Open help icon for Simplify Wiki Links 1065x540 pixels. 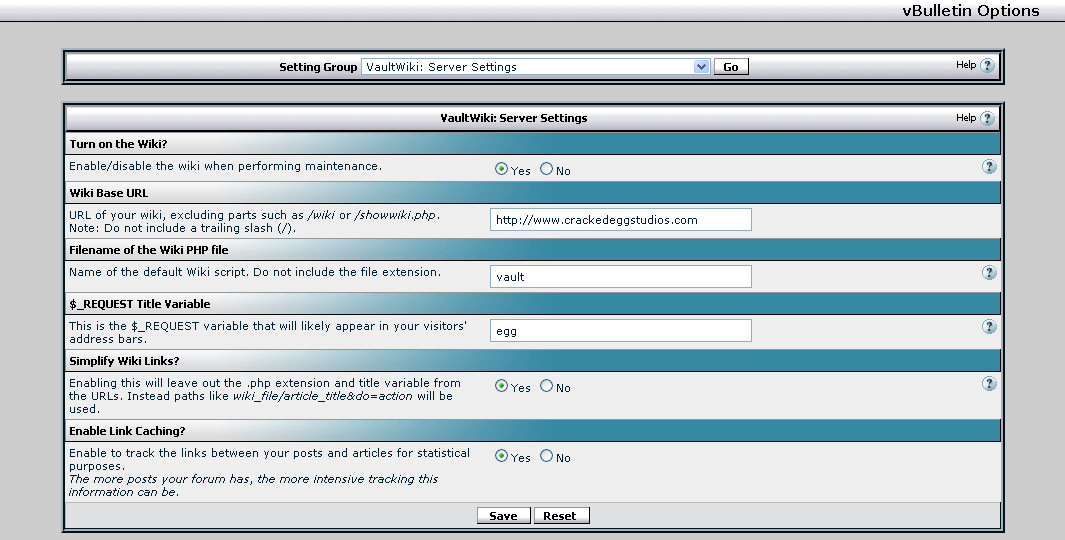coord(989,384)
